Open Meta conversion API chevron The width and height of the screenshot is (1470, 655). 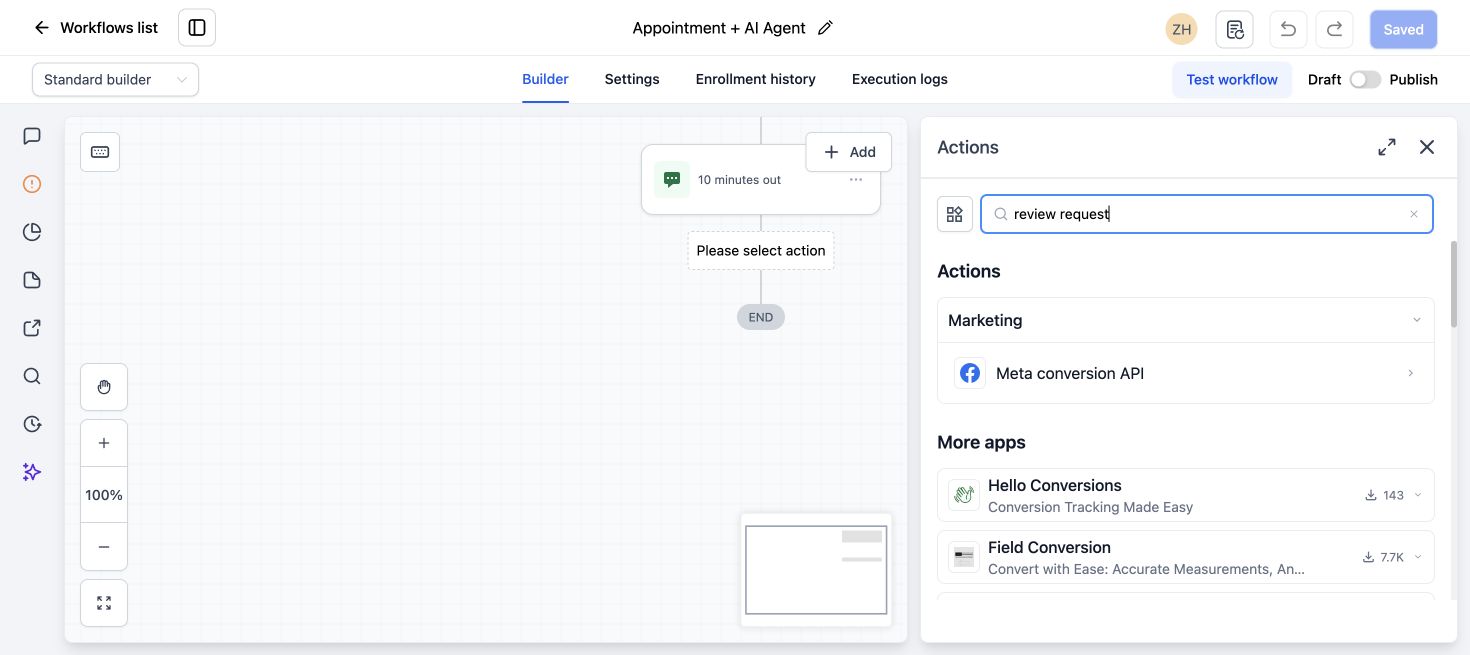click(1411, 373)
